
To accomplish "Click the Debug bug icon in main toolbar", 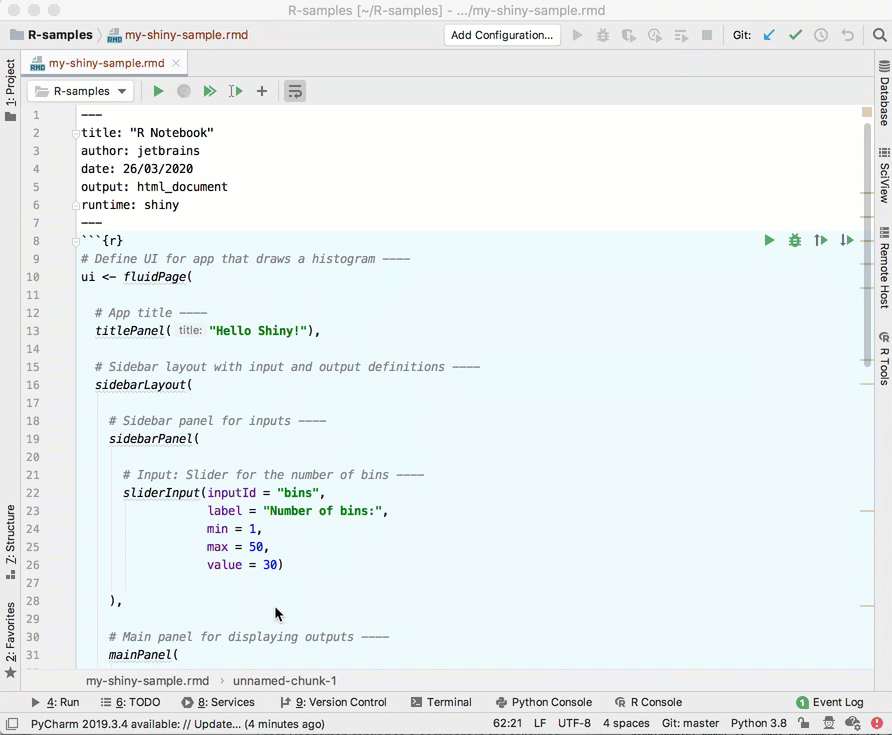I will pos(603,35).
